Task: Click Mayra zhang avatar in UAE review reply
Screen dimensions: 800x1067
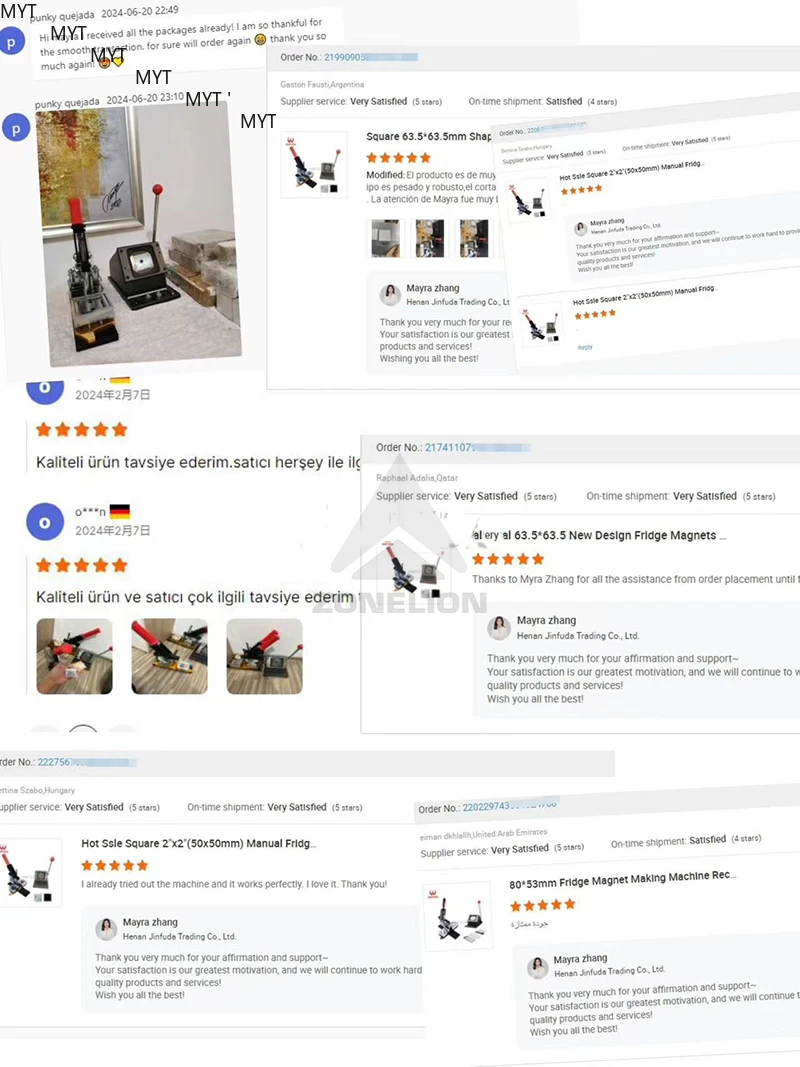Action: click(x=538, y=967)
